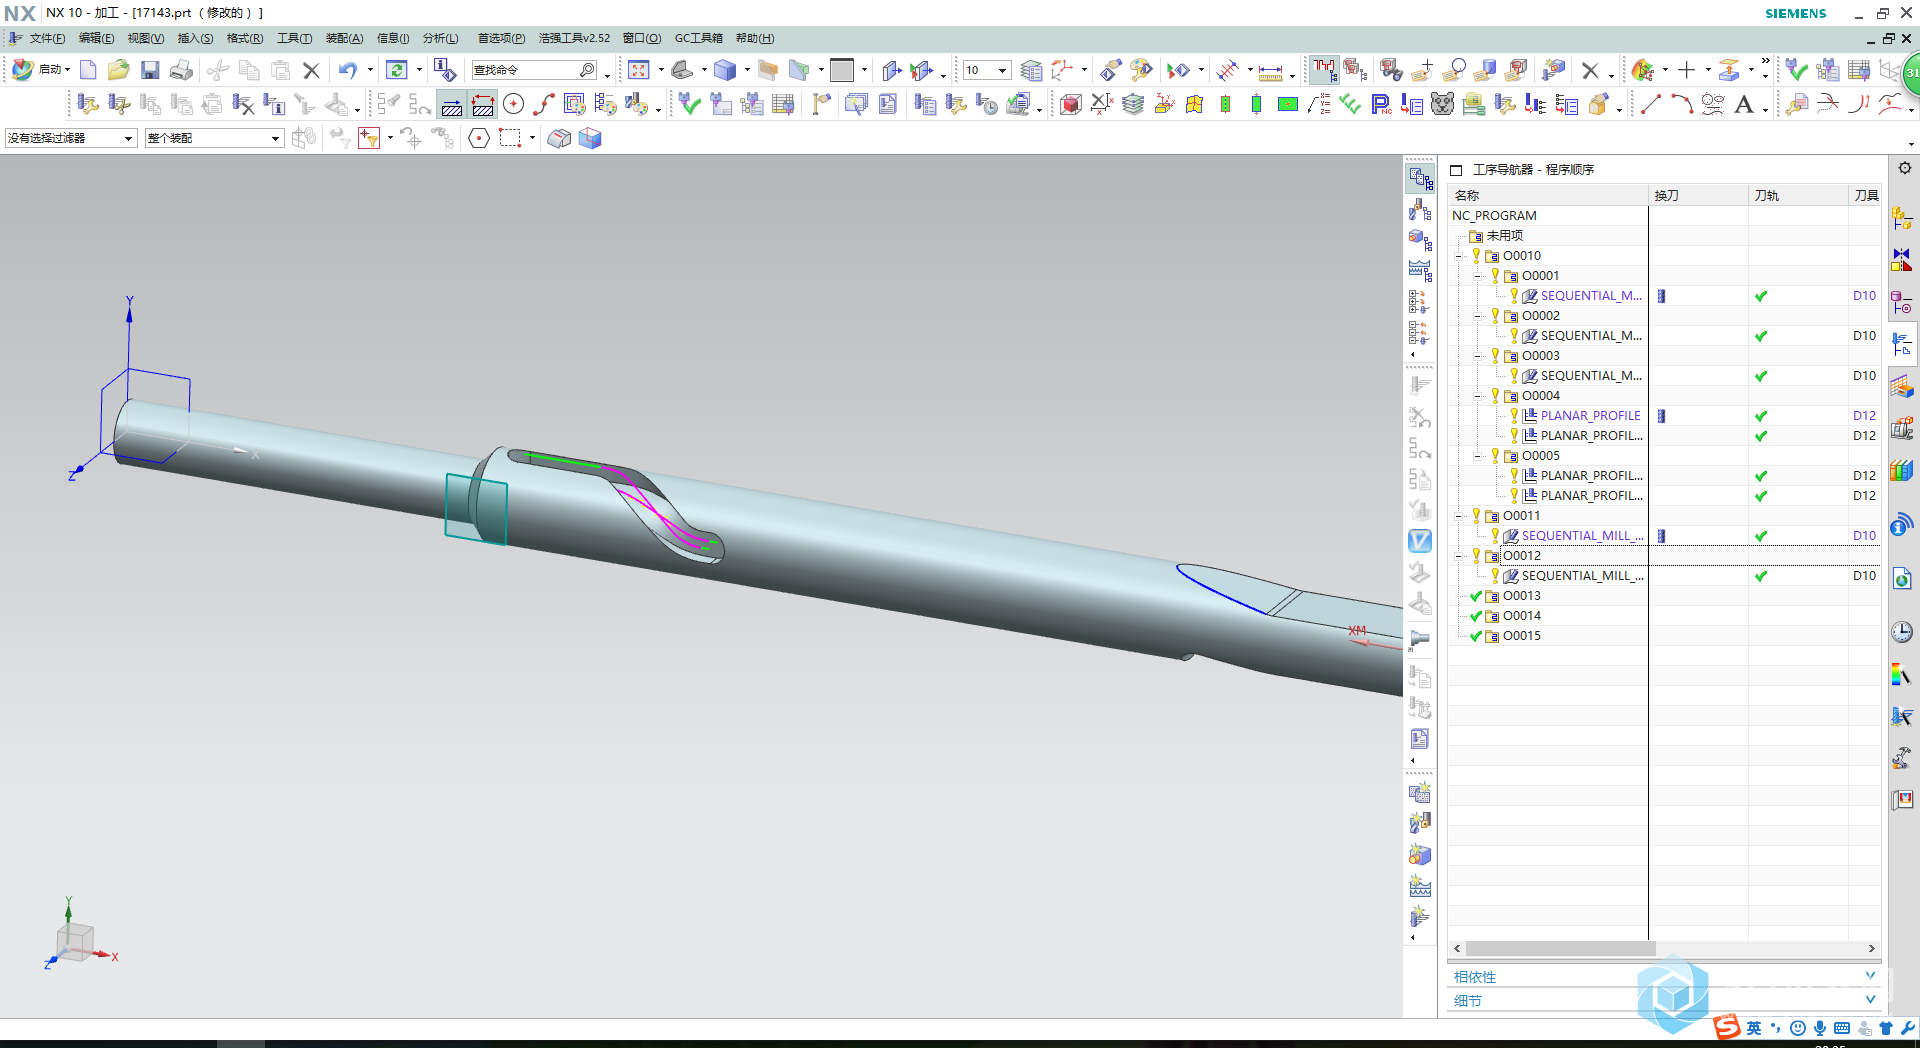Open Program Order View in navigator
This screenshot has height=1048, width=1920.
pos(1420,179)
